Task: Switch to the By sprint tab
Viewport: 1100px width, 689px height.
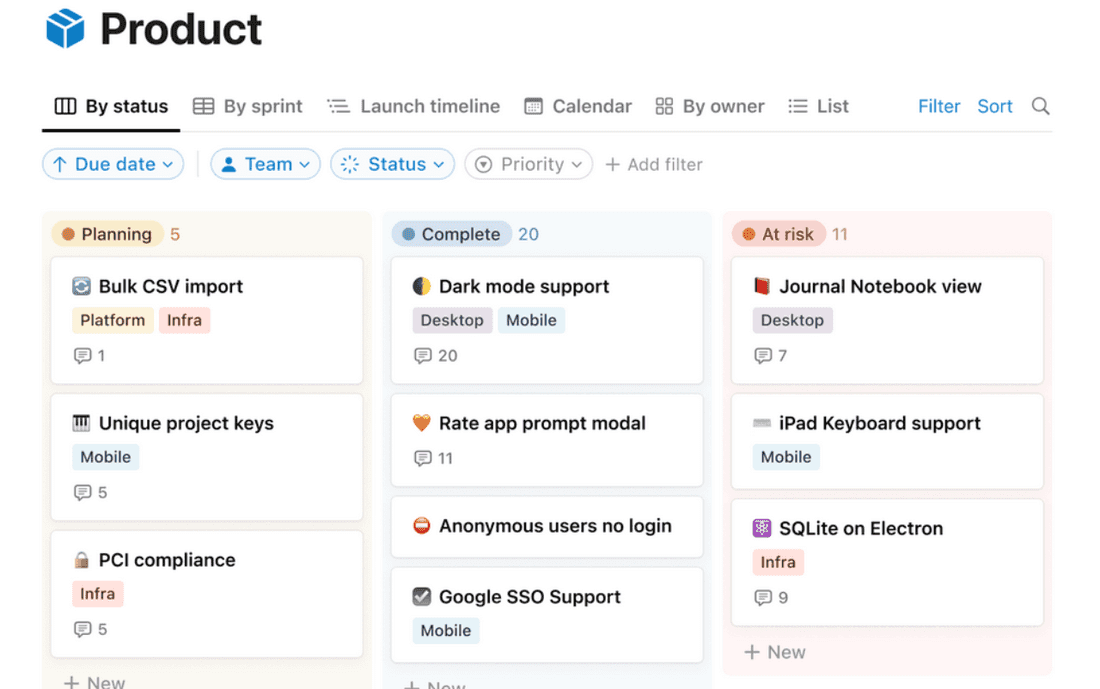Action: 248,106
